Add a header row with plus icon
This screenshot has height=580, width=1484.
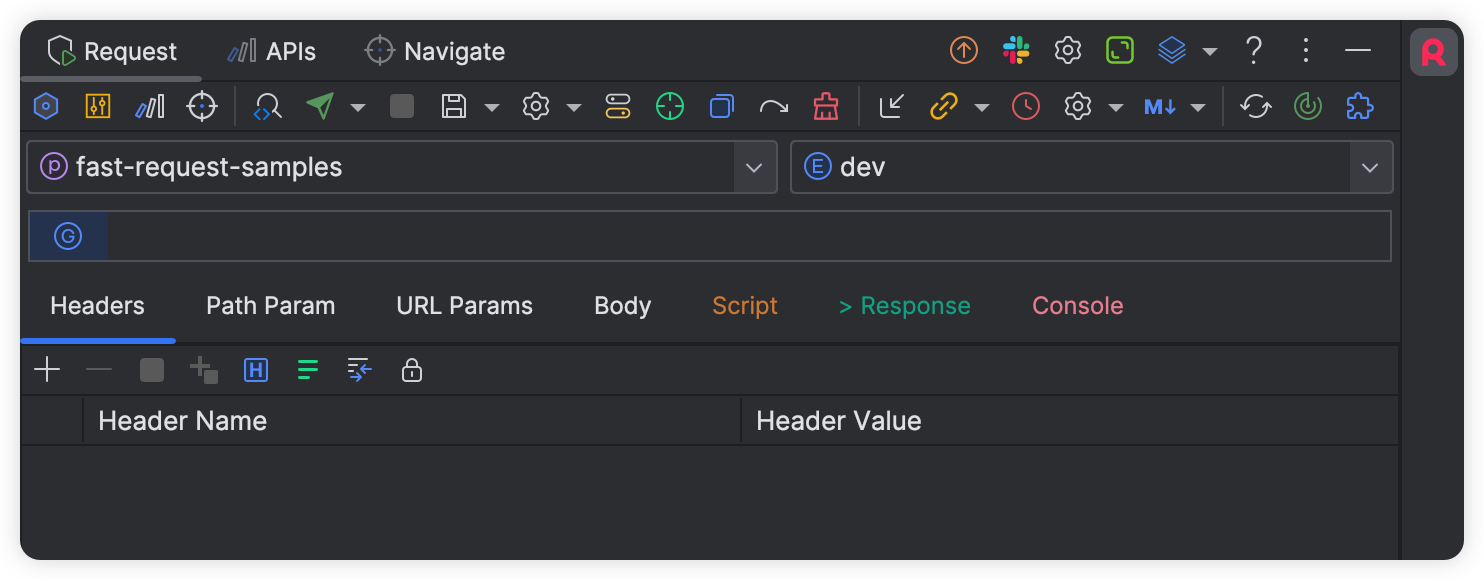[47, 371]
